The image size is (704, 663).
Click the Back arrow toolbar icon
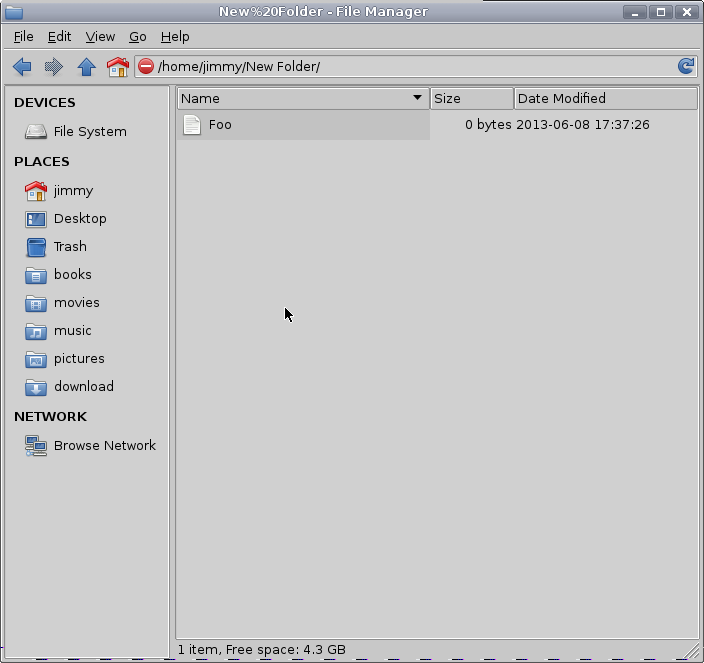pyautogui.click(x=22, y=67)
